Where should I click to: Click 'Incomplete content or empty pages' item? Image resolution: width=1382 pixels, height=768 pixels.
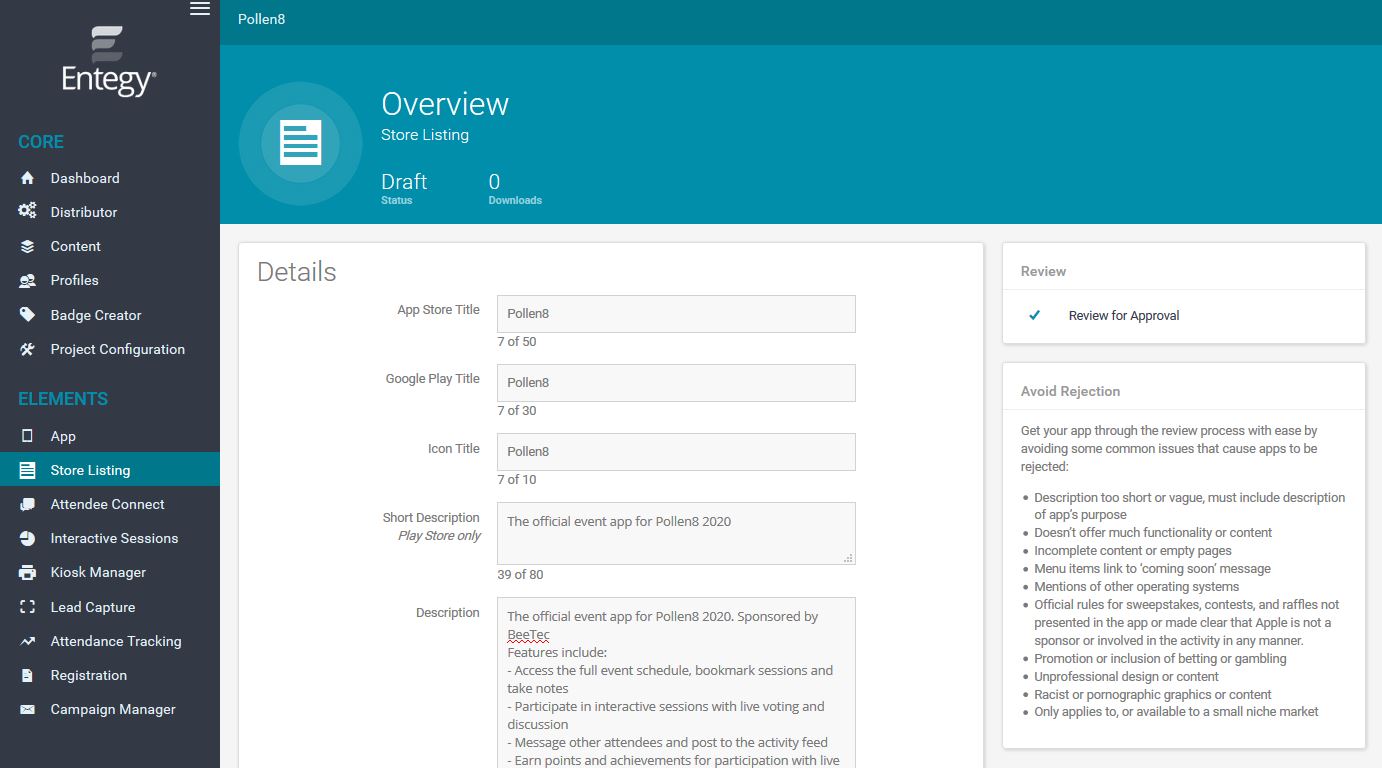pos(1133,551)
